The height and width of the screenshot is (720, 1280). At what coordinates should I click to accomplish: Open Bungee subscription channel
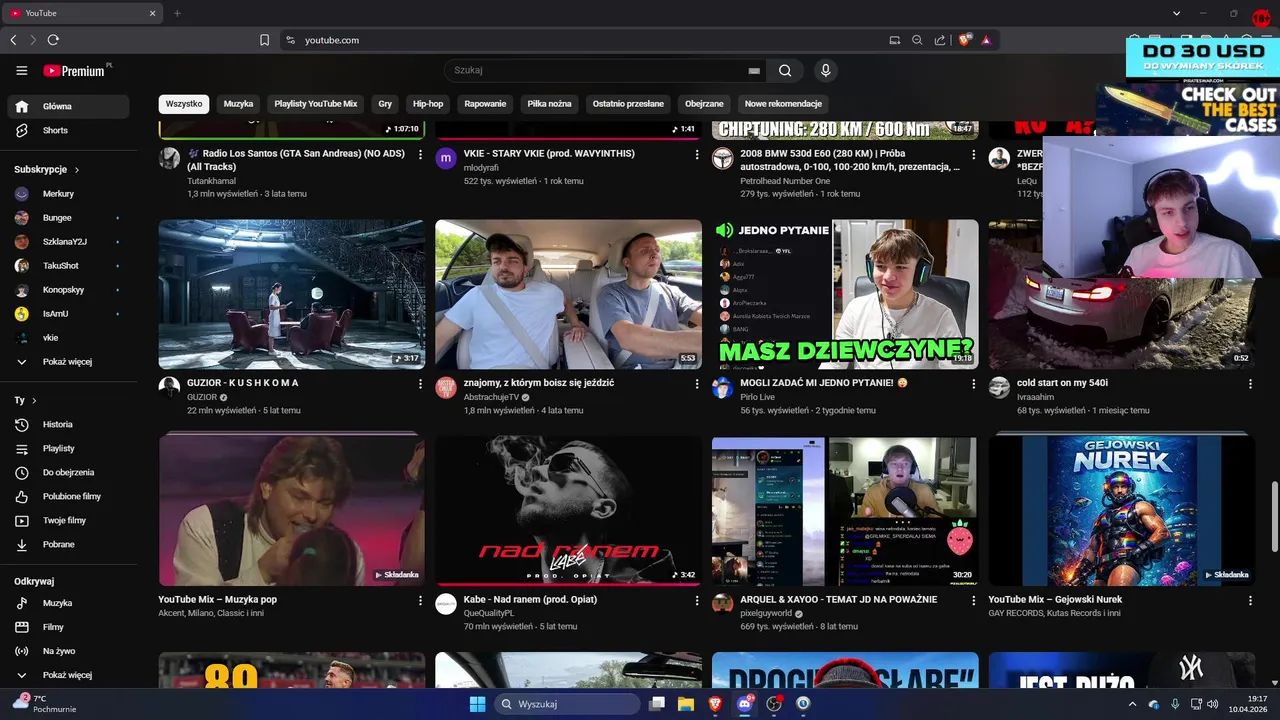[x=68, y=218]
